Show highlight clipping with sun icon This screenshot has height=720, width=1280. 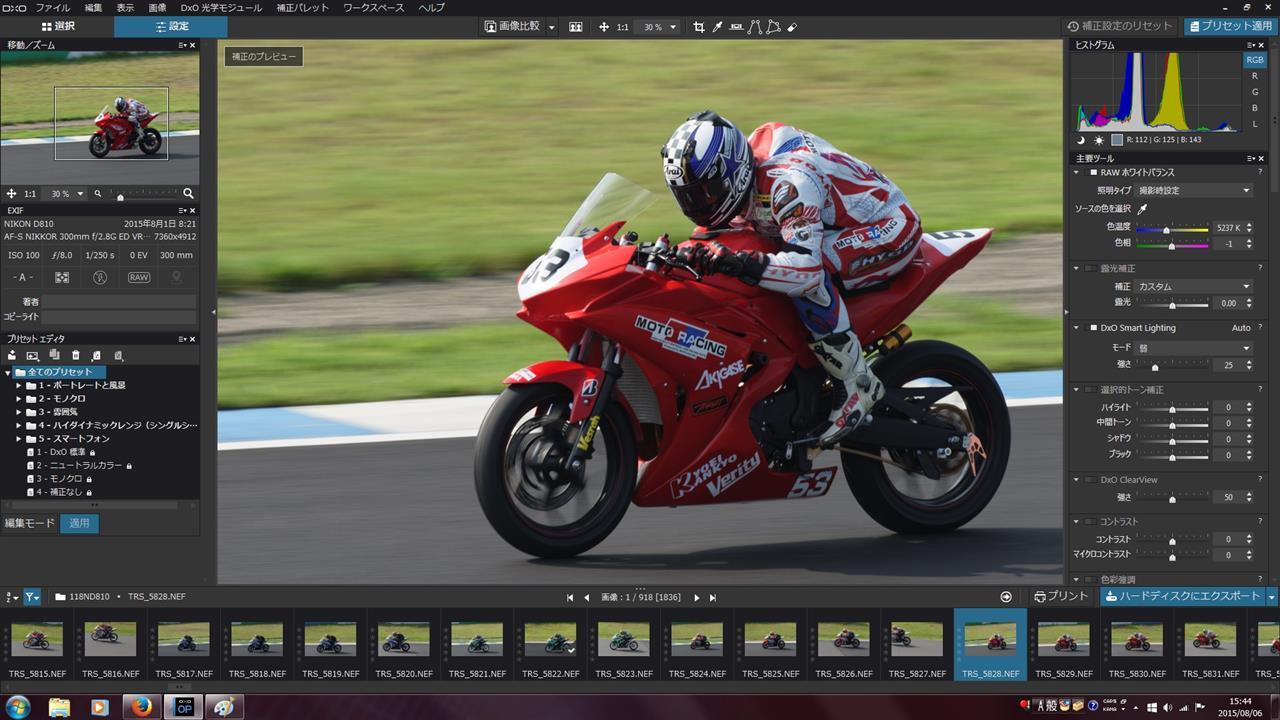[1099, 140]
